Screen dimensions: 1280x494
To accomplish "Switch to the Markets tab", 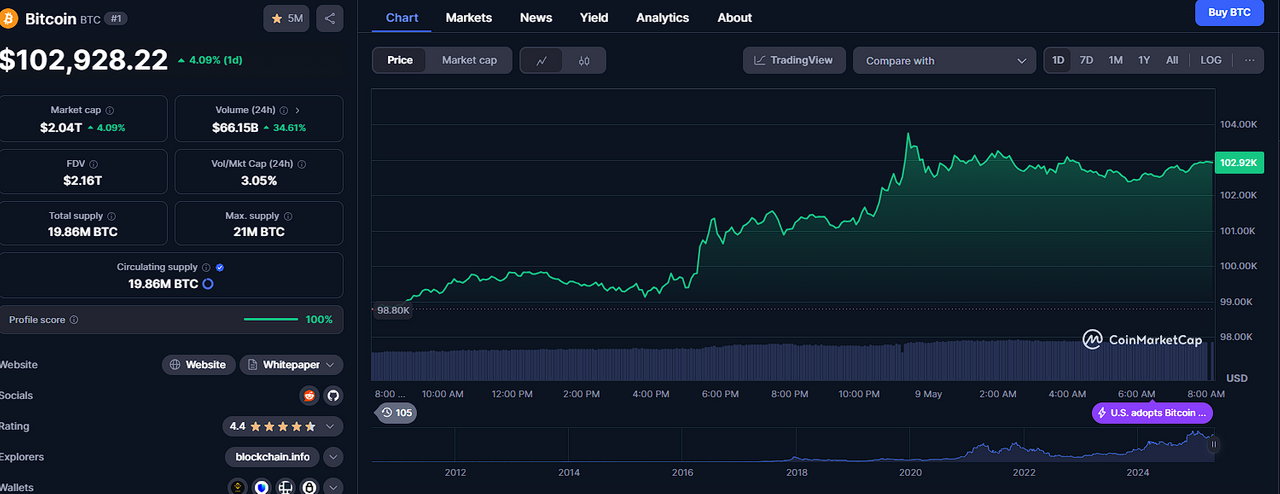I will [469, 17].
